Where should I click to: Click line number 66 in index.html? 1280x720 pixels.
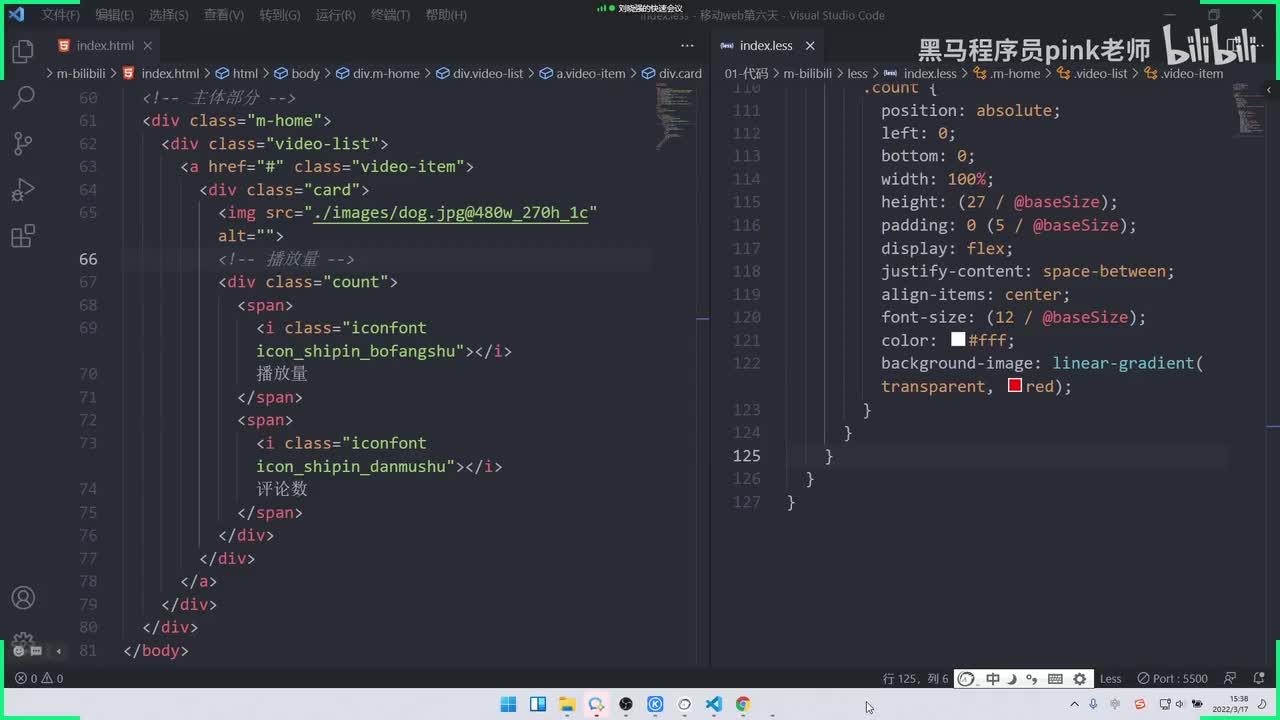(88, 259)
